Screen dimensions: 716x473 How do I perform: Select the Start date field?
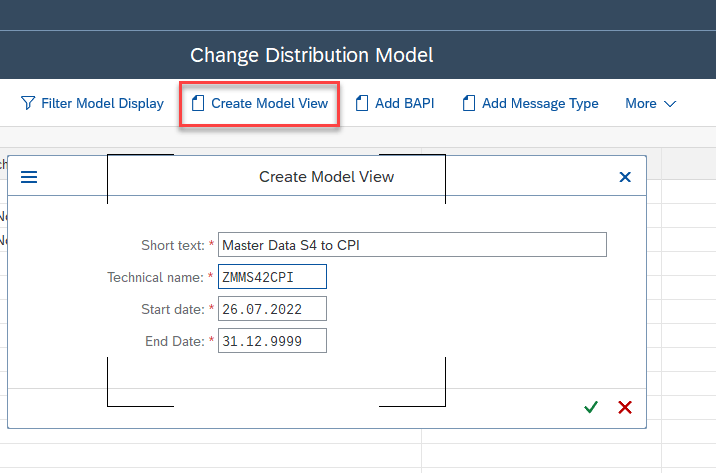click(272, 308)
